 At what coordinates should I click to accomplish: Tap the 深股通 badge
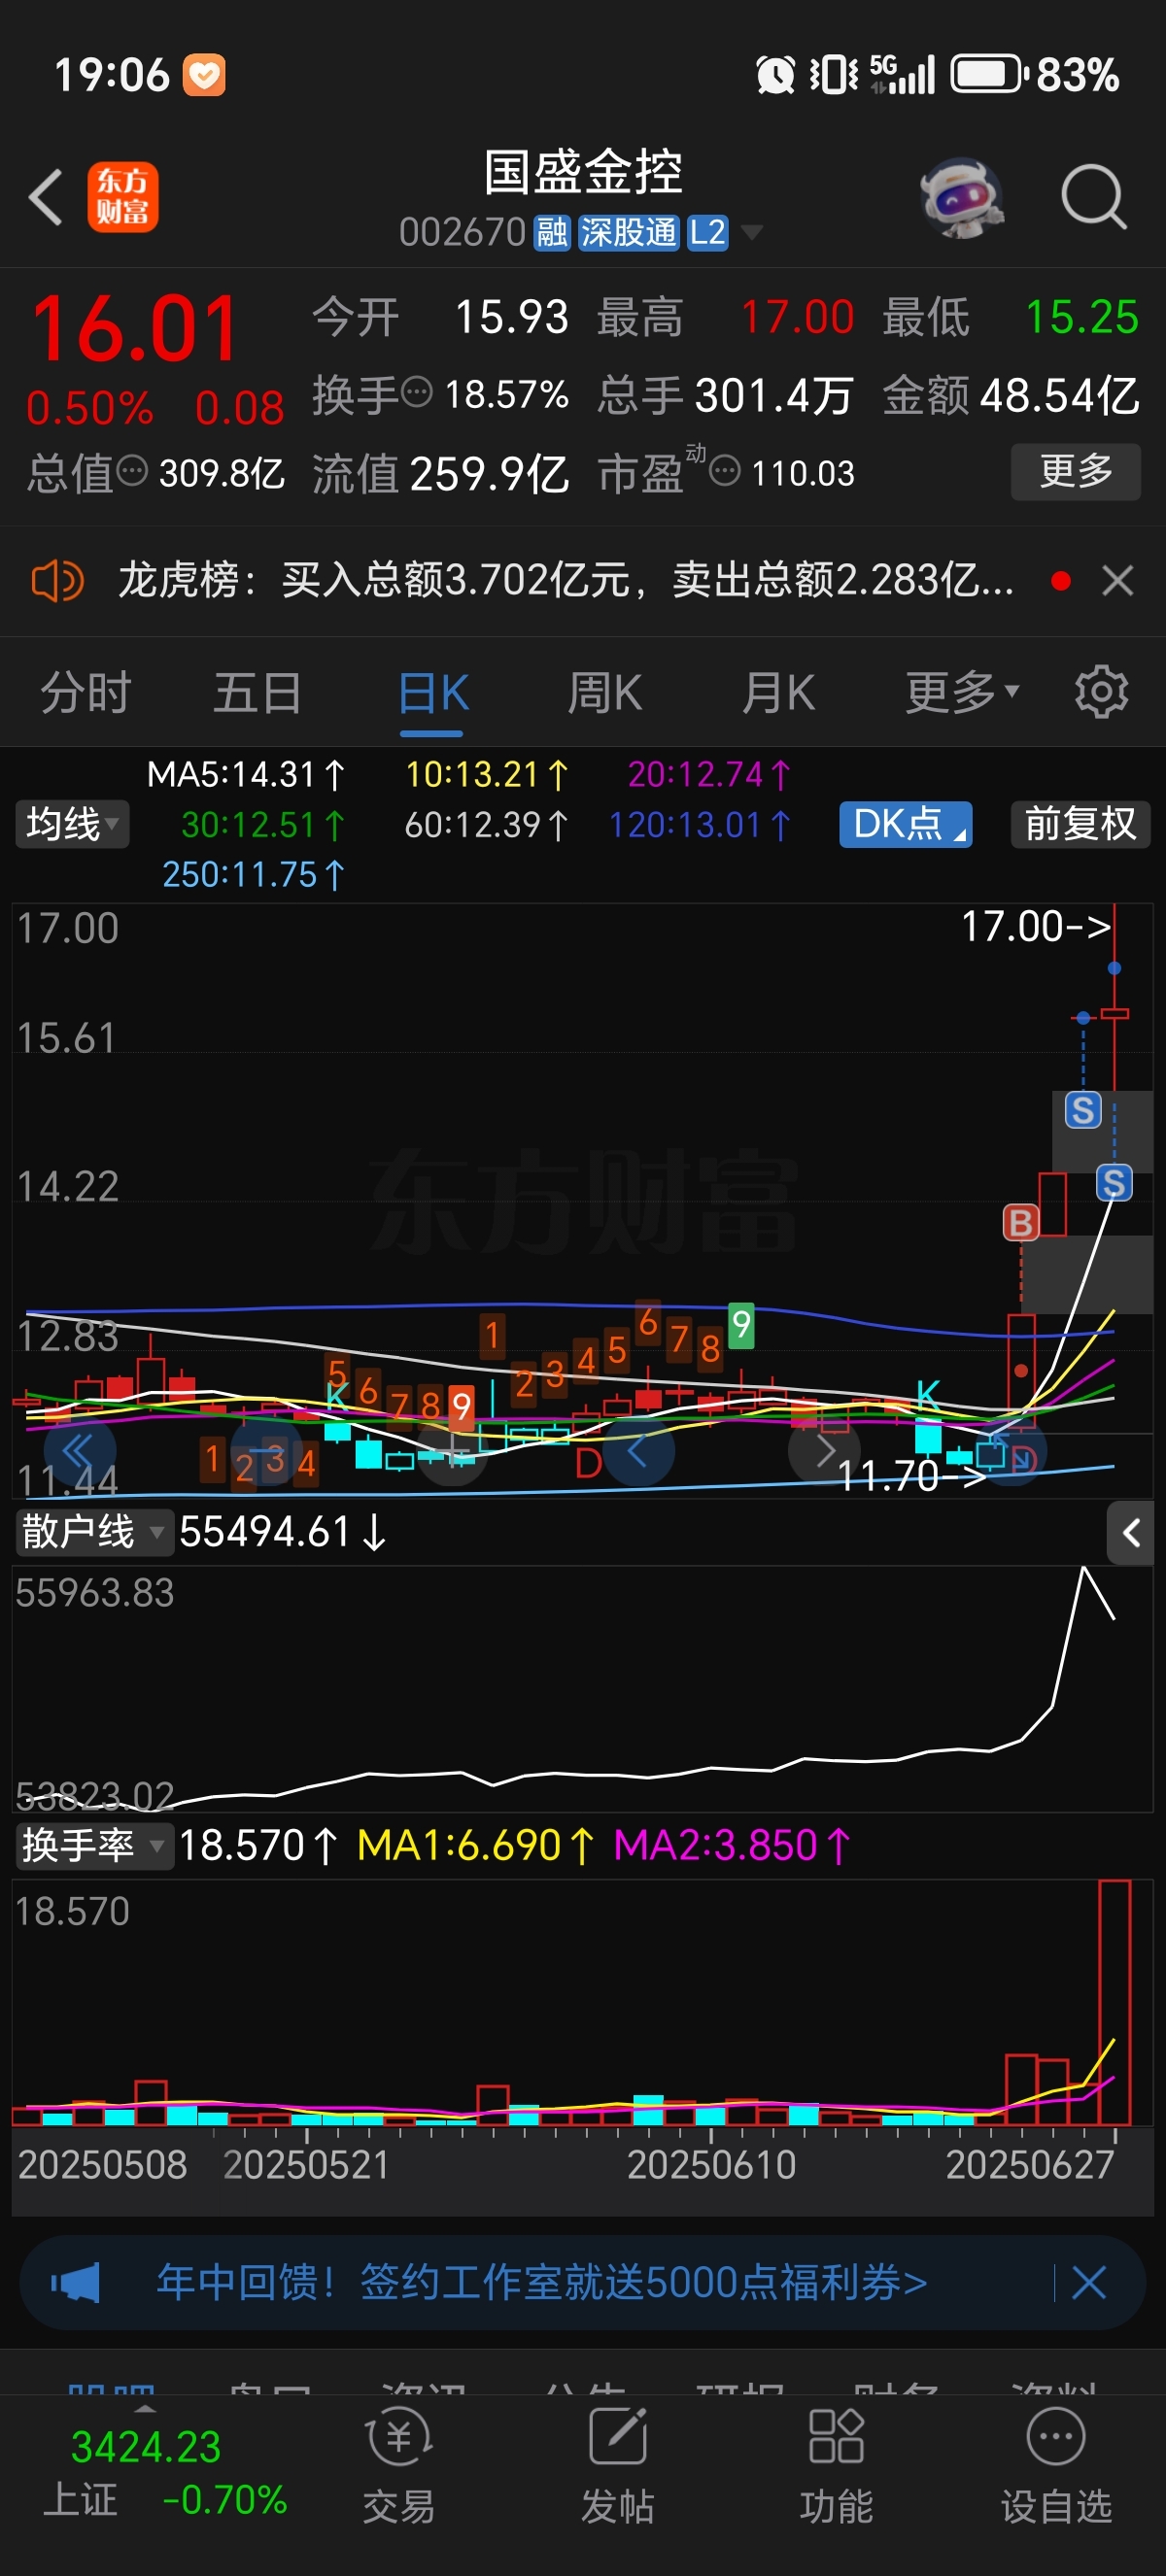(629, 233)
